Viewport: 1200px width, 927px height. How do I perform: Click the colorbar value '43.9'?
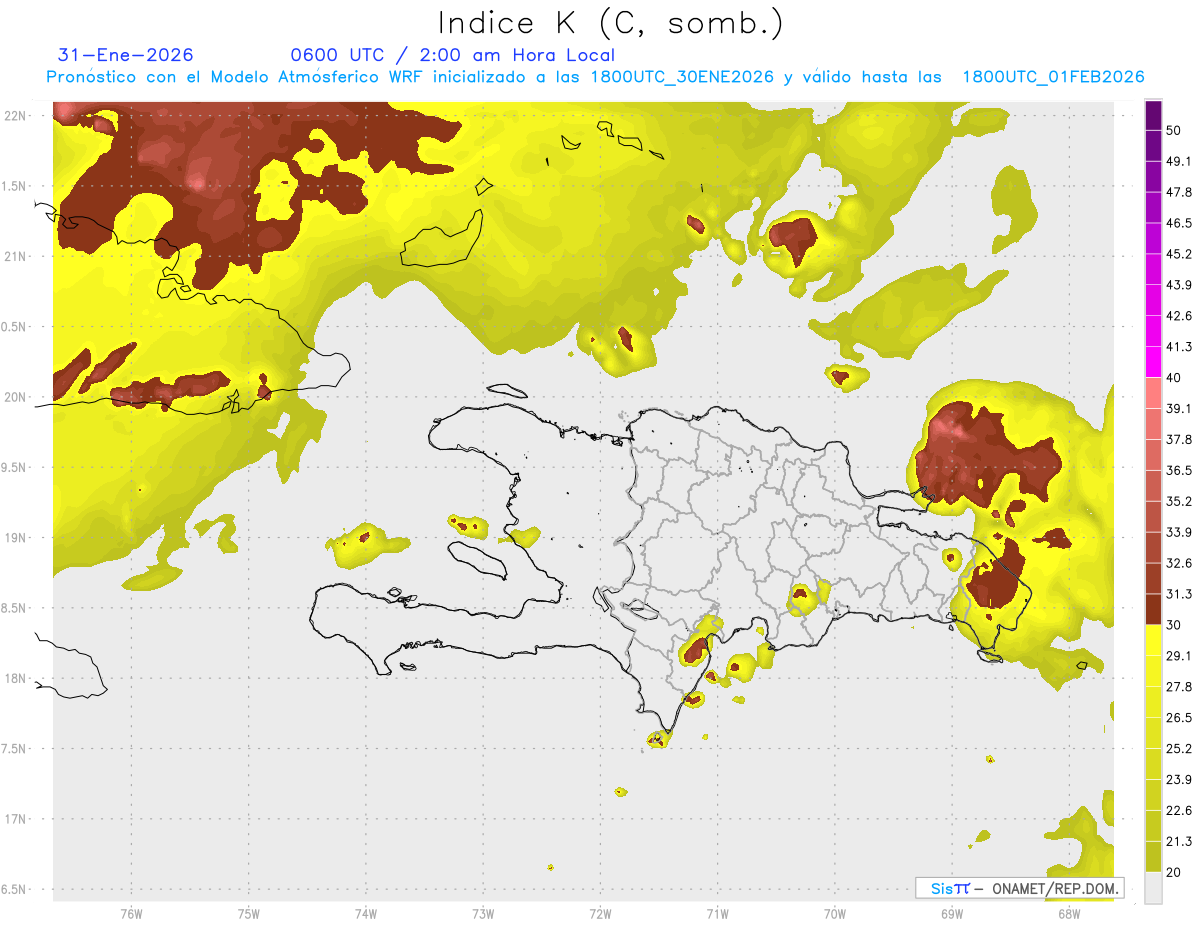(1178, 285)
